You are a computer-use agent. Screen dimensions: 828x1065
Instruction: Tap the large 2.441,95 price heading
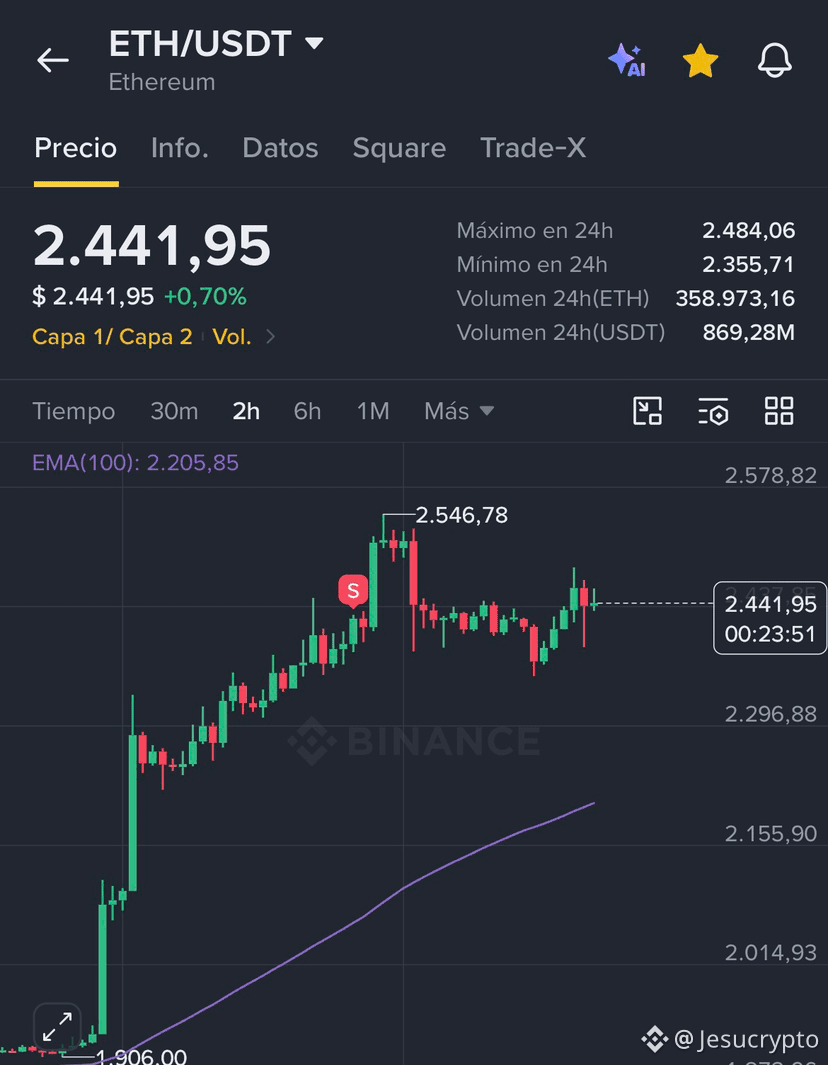click(152, 245)
